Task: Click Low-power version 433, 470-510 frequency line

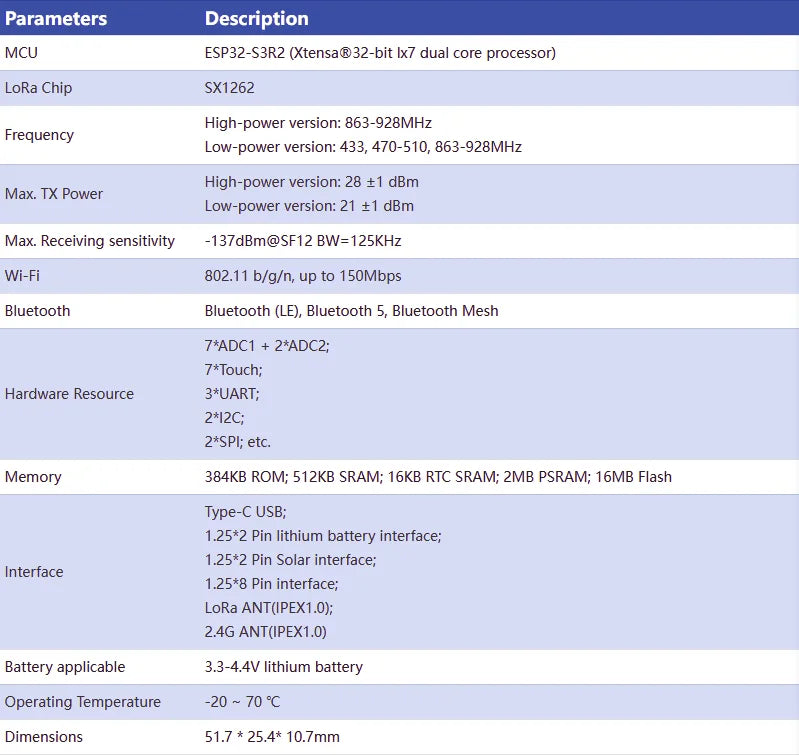Action: click(x=363, y=147)
